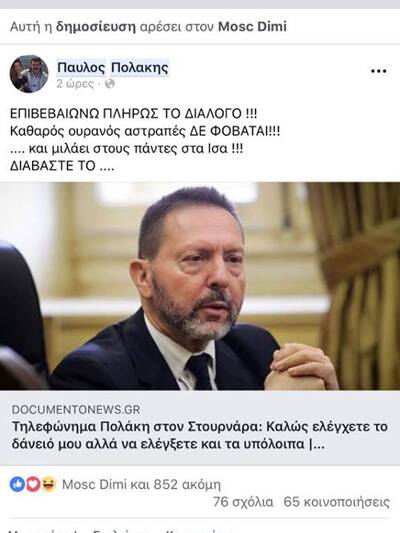Click the globe public-audience icon

[109, 84]
